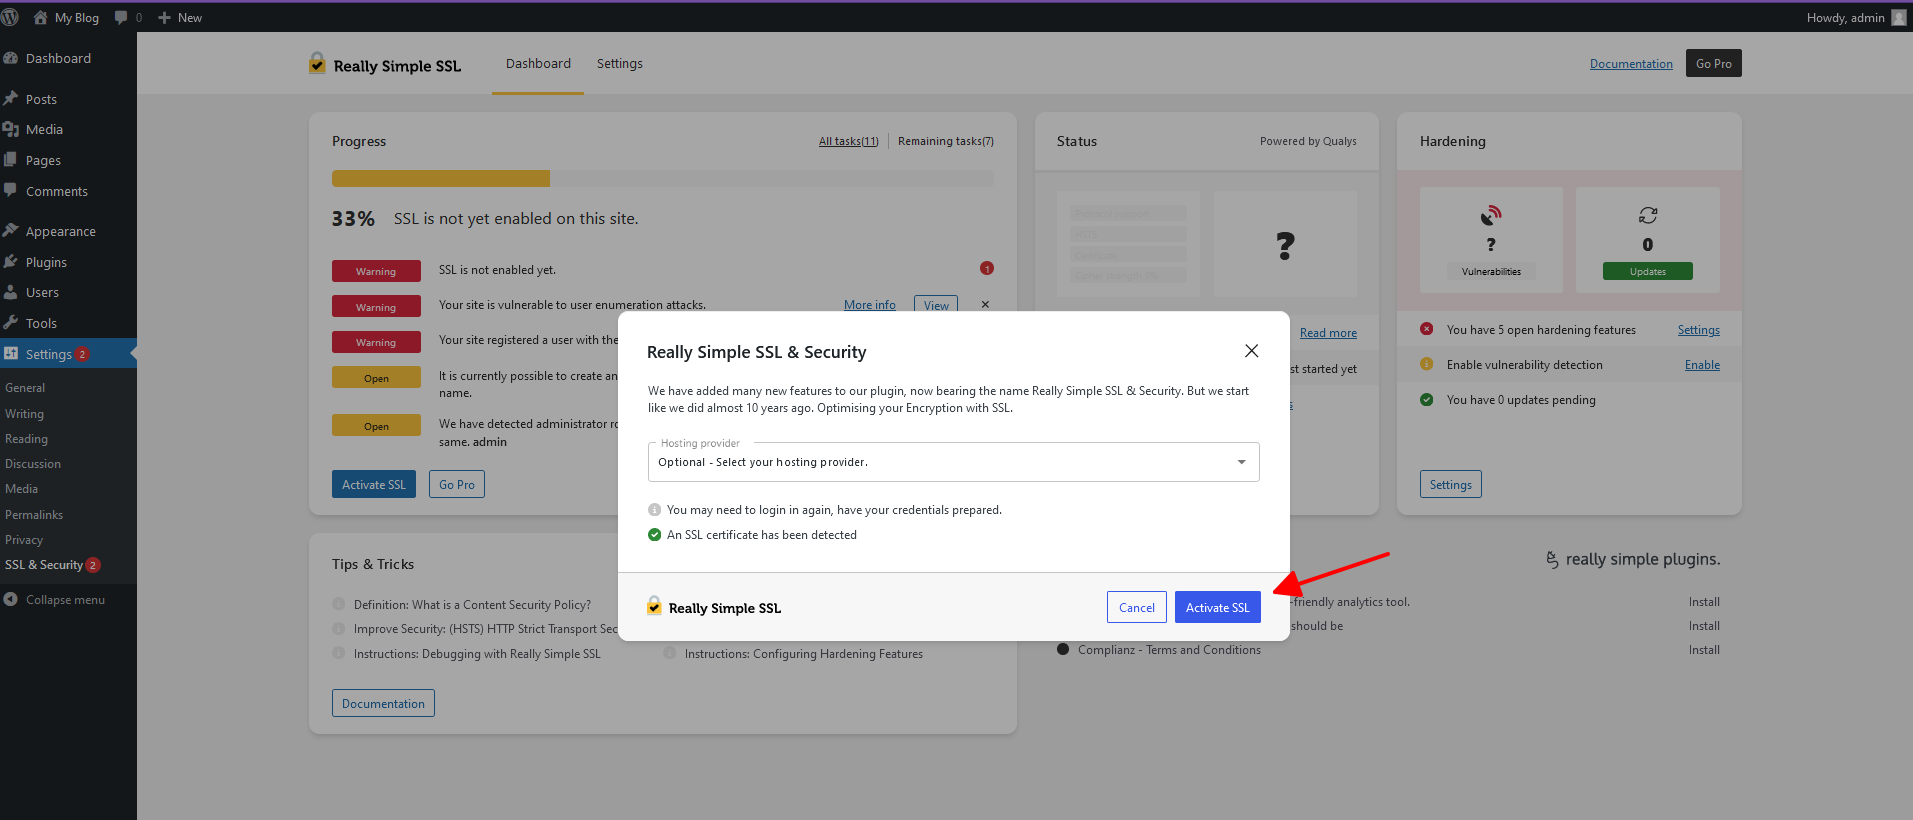This screenshot has width=1913, height=820.
Task: Open Settings link for hardening features
Action: [1699, 330]
